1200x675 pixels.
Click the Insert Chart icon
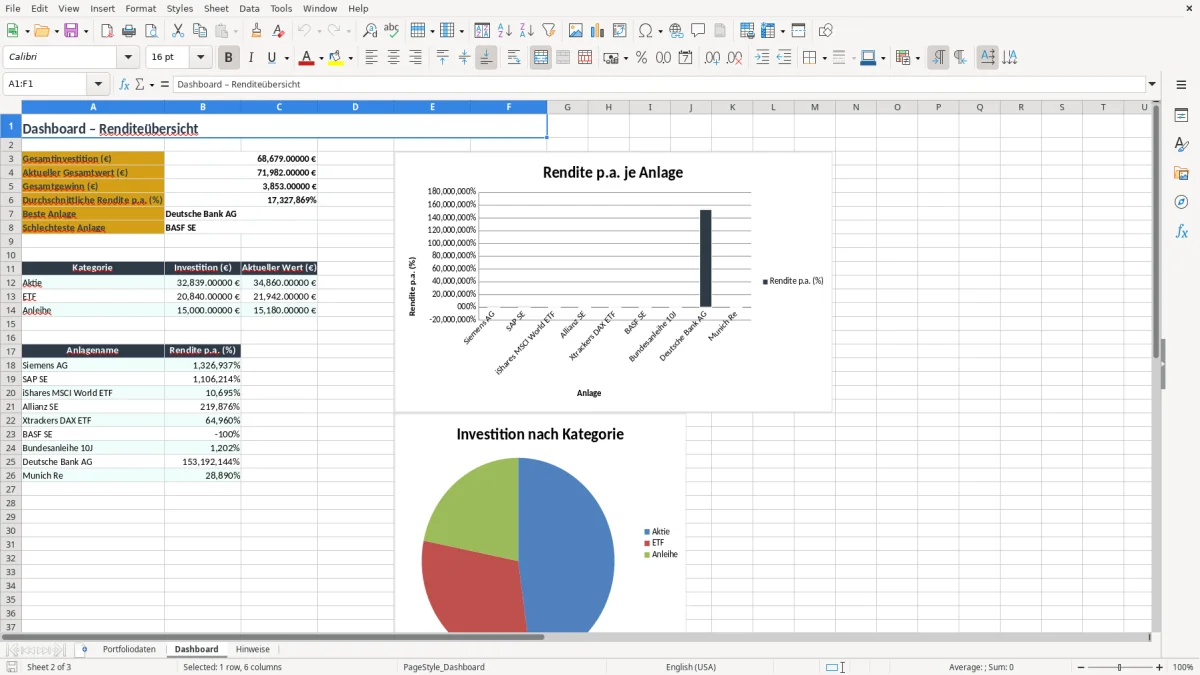pyautogui.click(x=598, y=31)
